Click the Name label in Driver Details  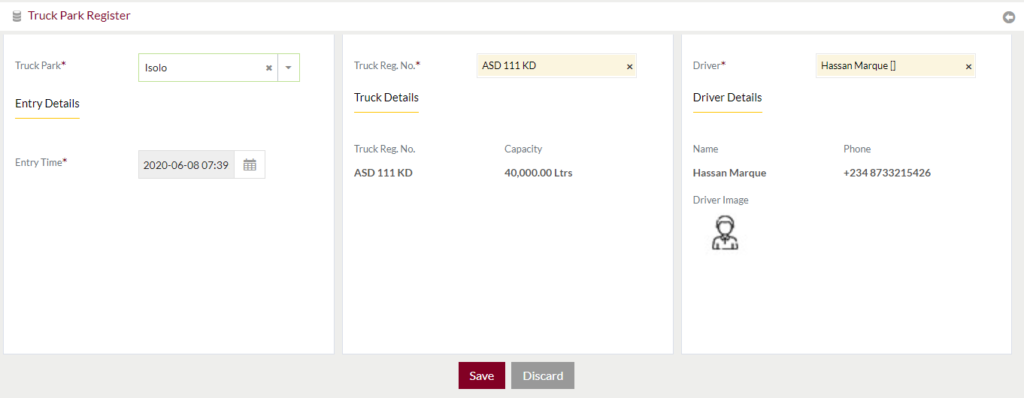coord(705,149)
